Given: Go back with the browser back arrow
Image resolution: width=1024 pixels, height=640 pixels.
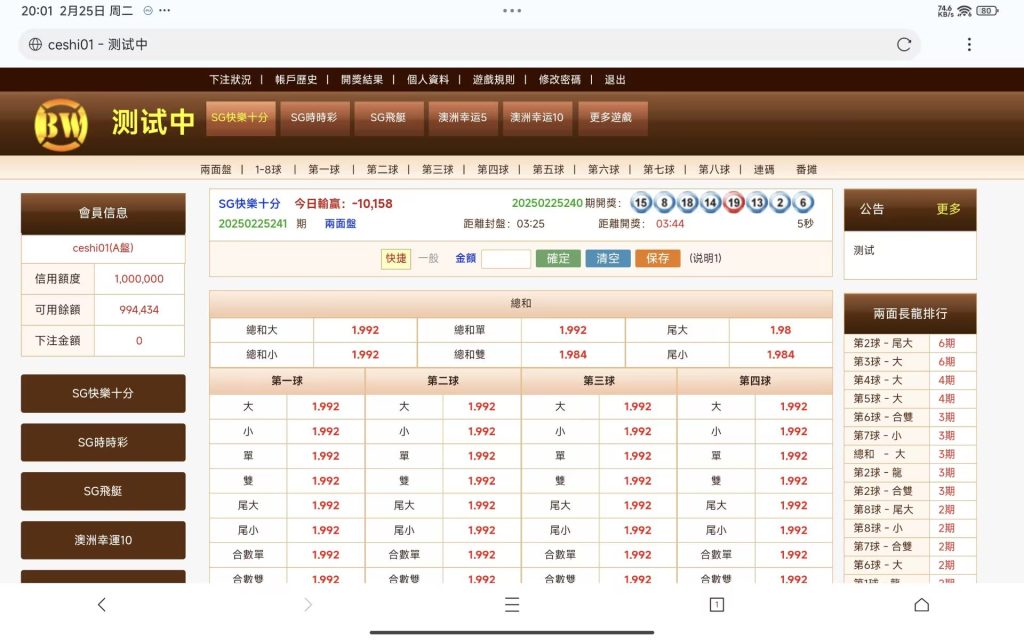Looking at the screenshot, I should coord(101,605).
